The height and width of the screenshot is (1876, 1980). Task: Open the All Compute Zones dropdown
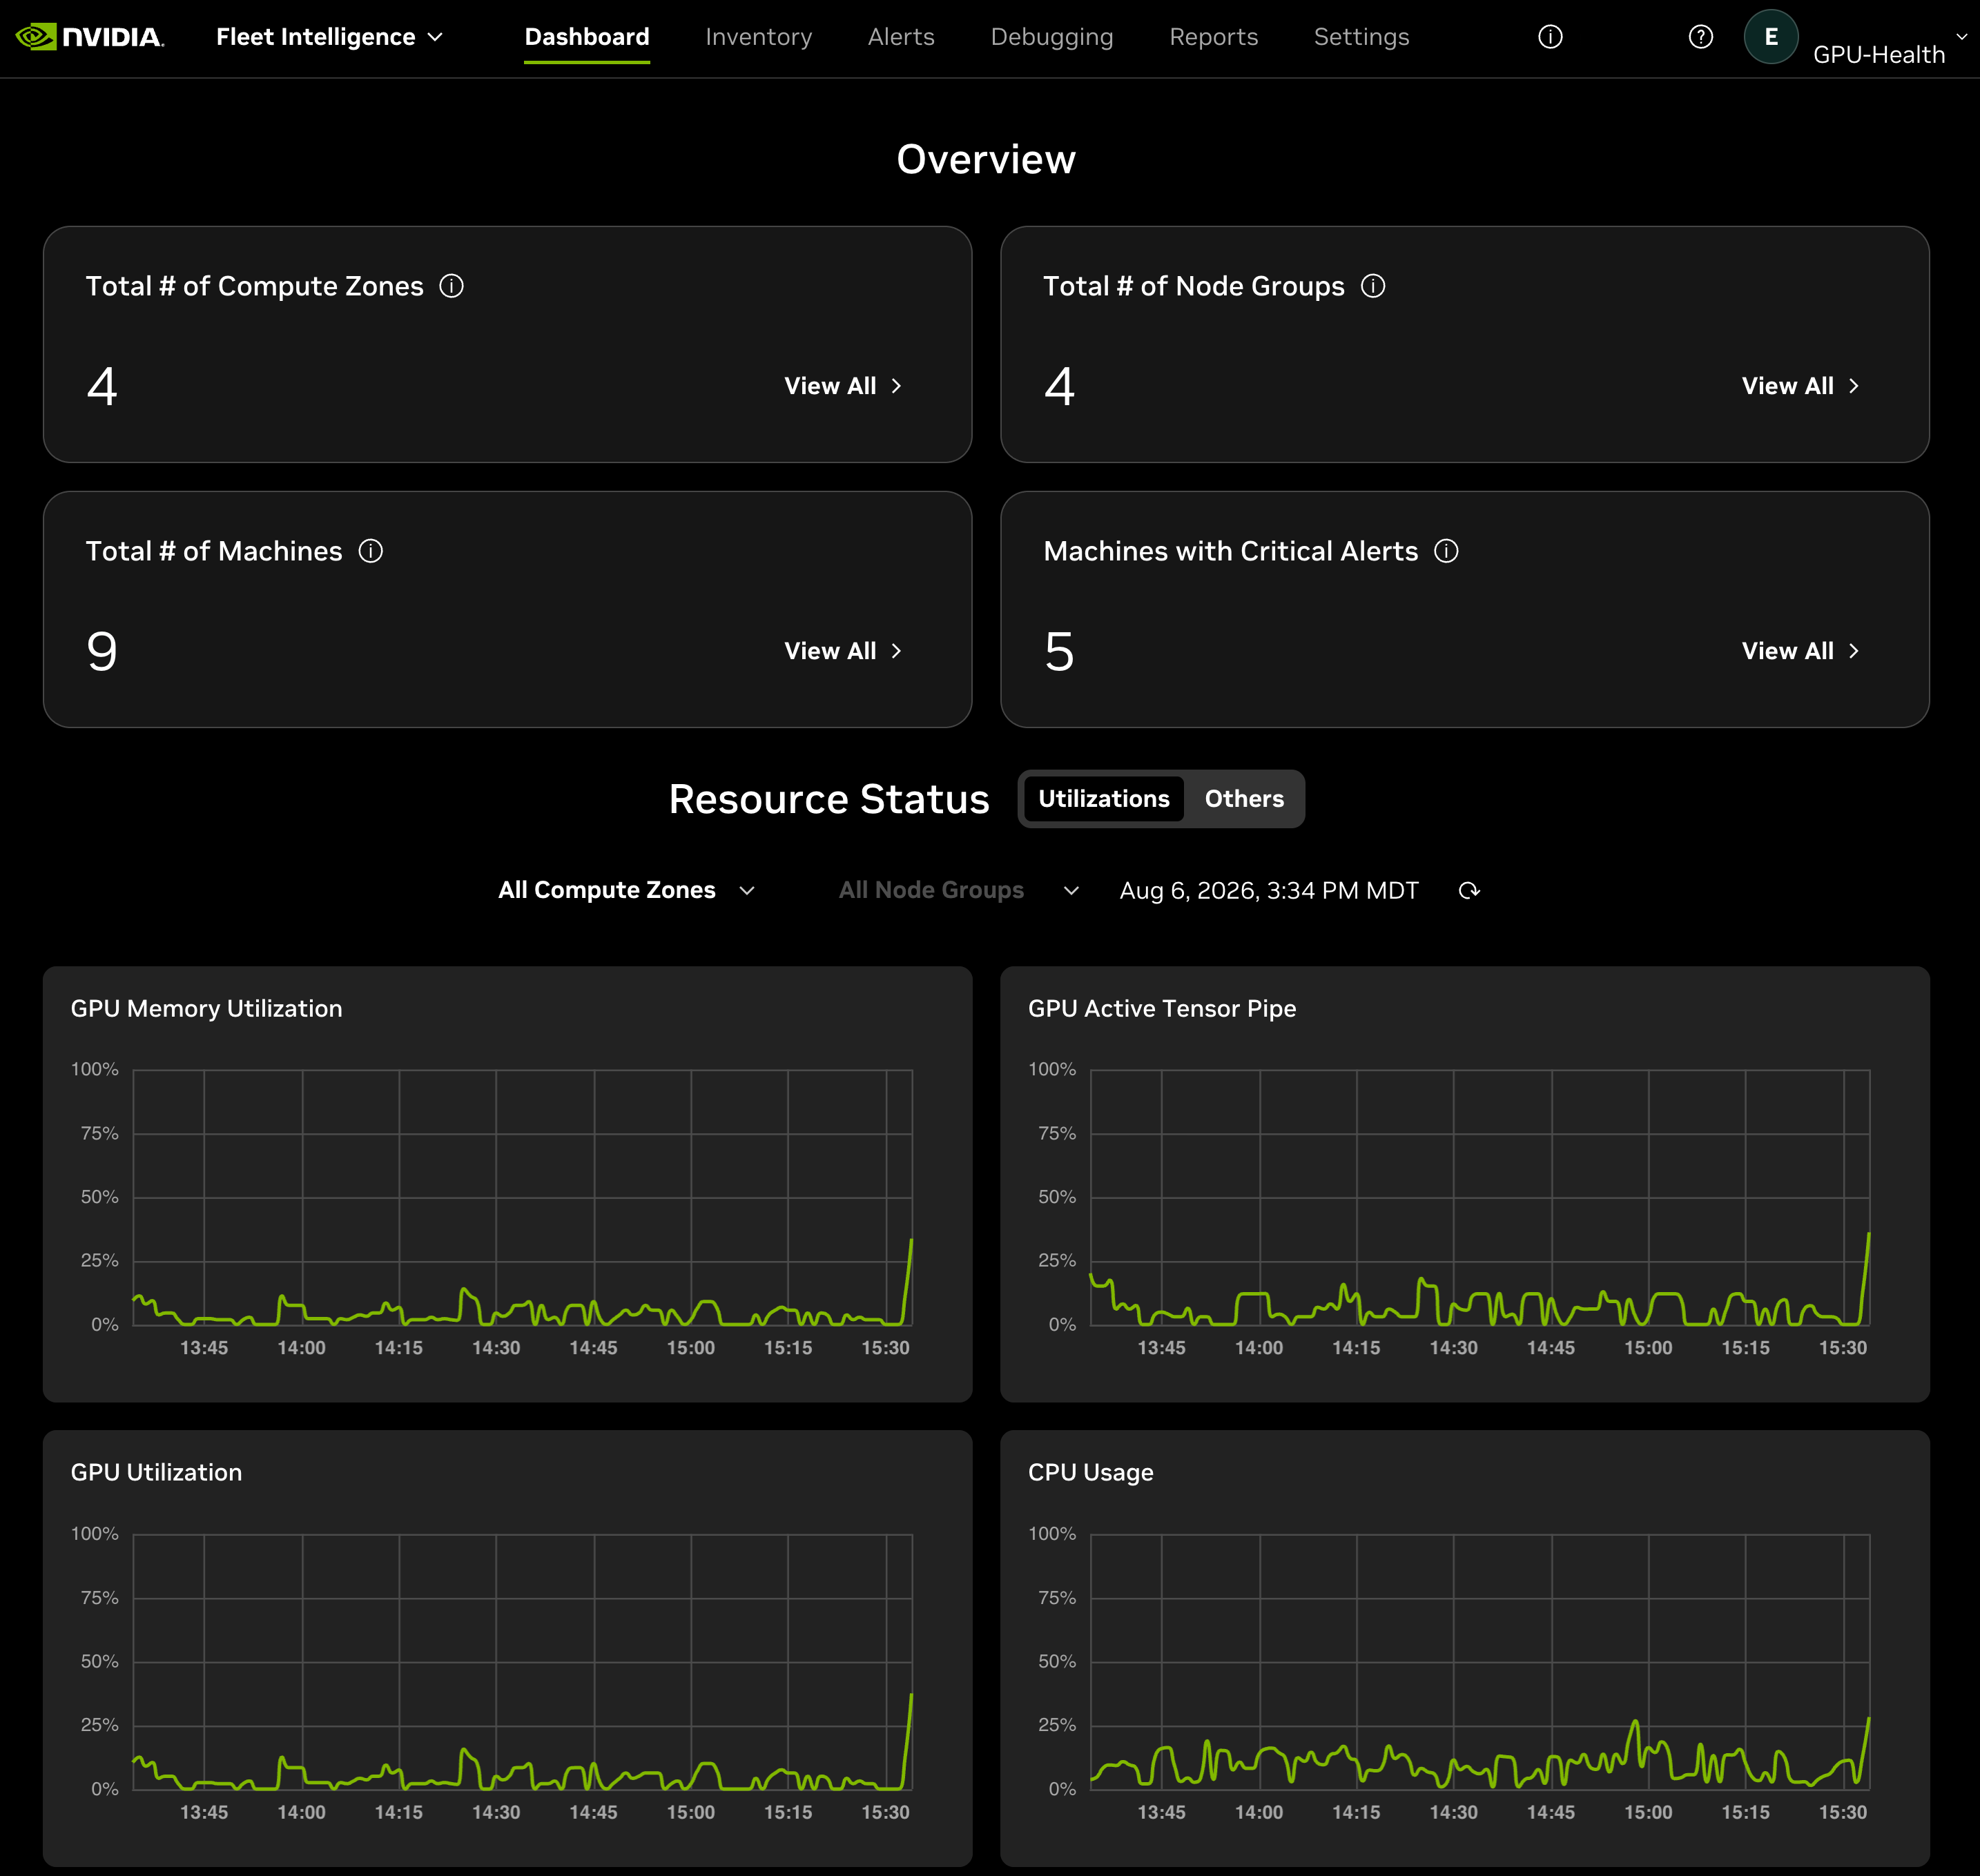[x=626, y=890]
